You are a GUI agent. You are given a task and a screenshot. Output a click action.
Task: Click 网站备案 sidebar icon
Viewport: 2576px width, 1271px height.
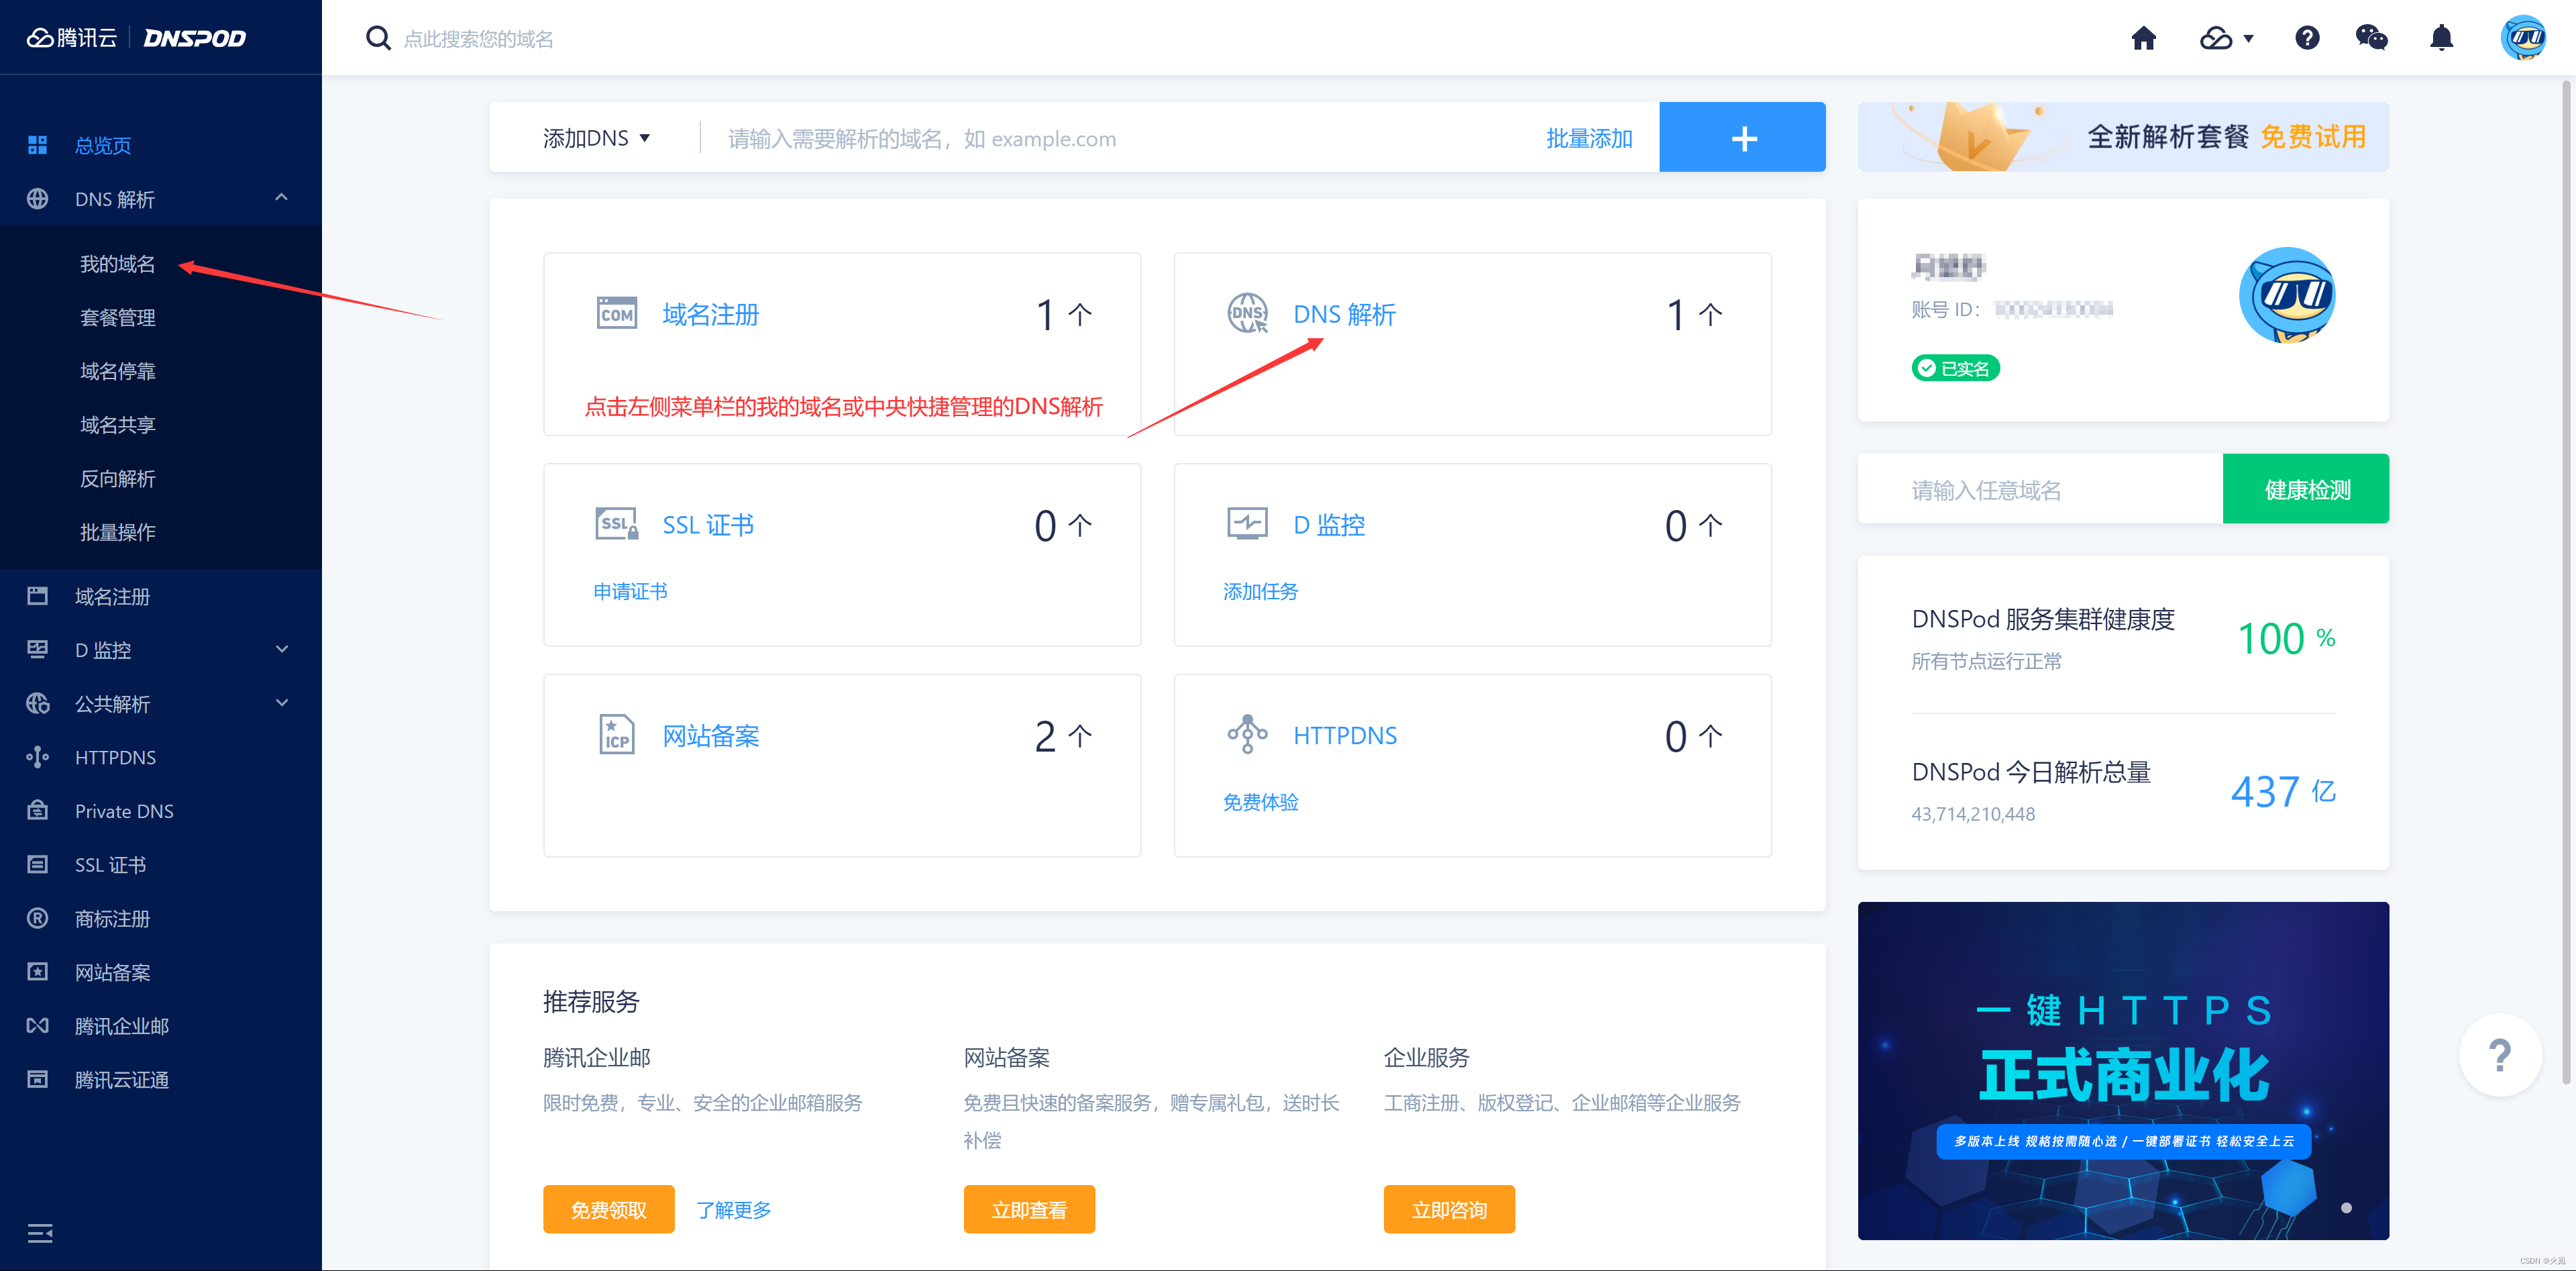(37, 971)
